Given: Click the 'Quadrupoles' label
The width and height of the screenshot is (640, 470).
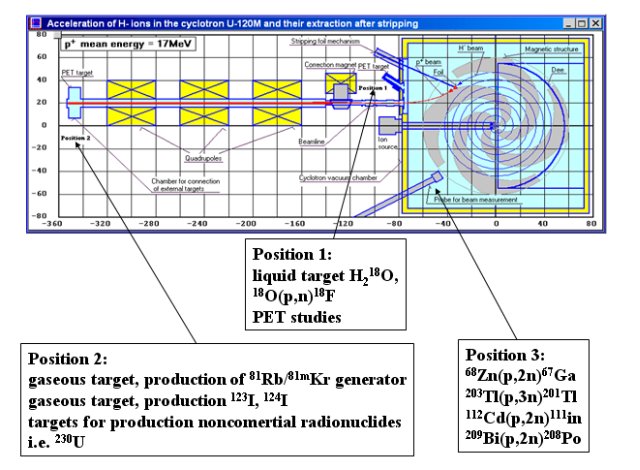Looking at the screenshot, I should 203,158.
